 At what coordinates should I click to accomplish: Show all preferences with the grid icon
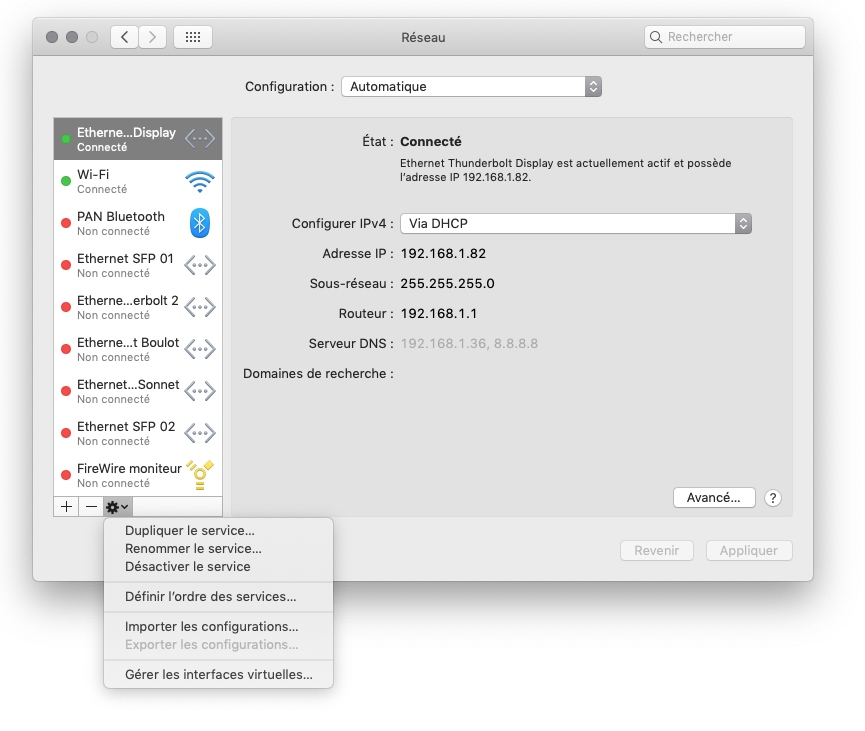click(x=193, y=37)
